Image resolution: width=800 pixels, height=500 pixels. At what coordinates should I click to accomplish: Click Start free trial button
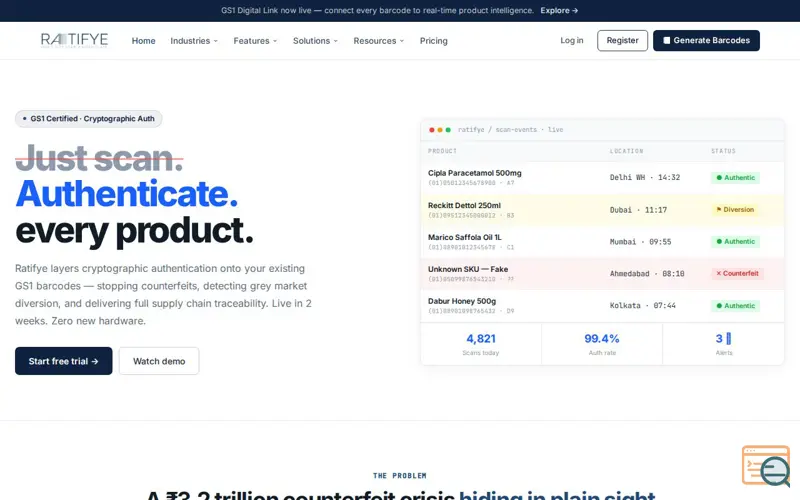coord(63,361)
